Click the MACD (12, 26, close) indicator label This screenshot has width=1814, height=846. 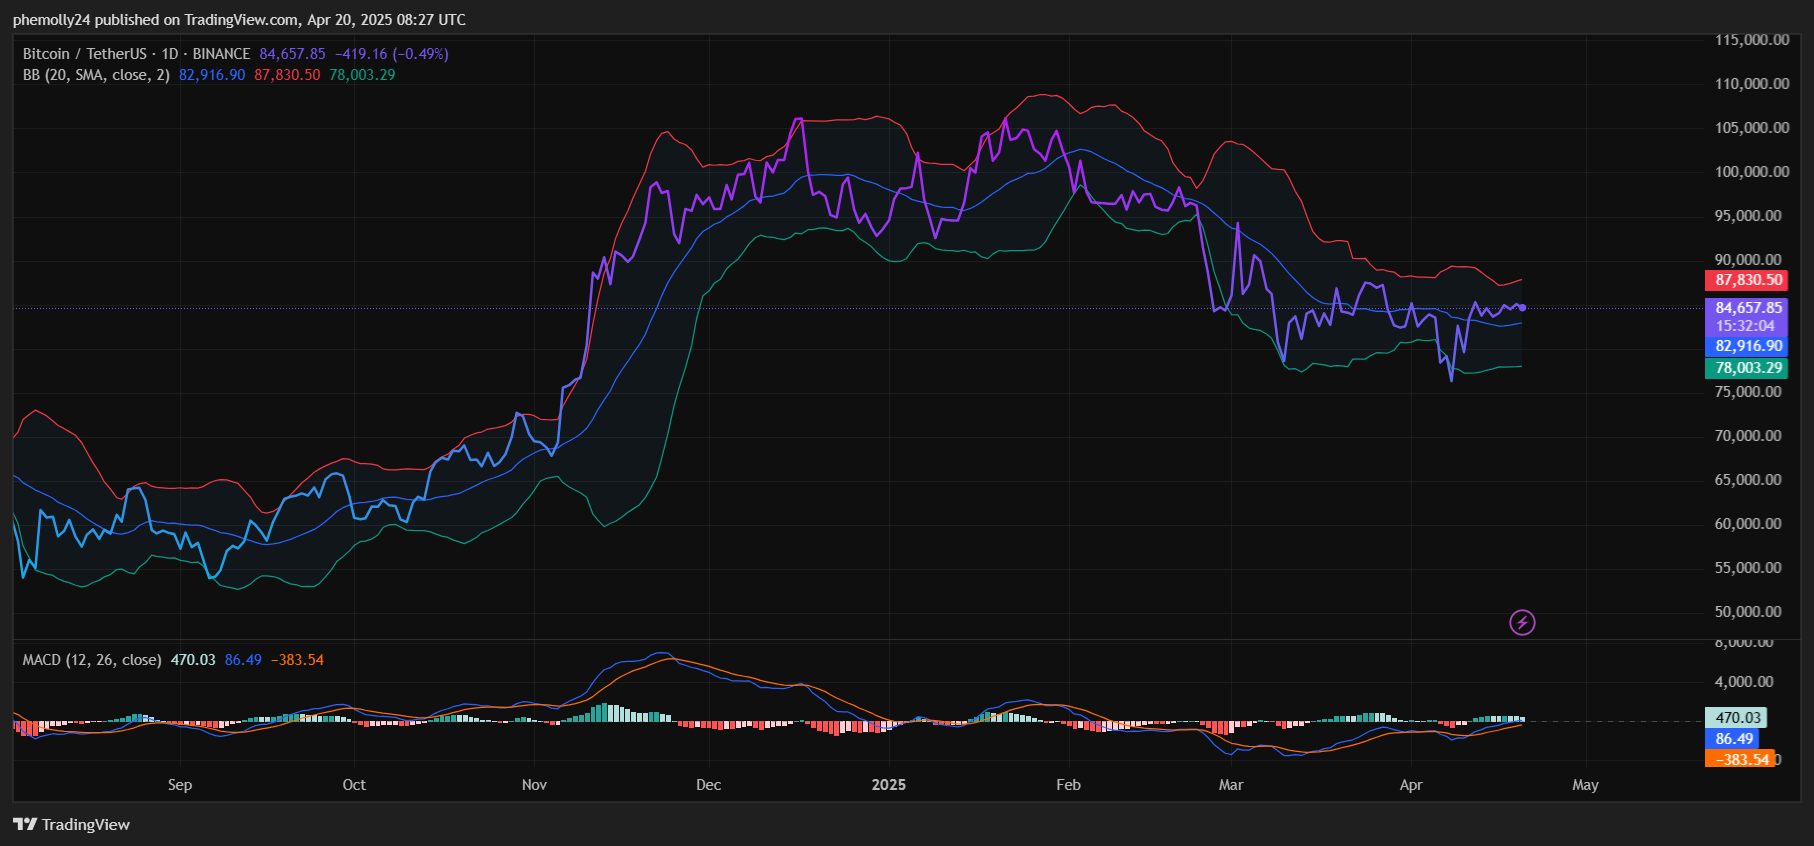click(x=92, y=660)
